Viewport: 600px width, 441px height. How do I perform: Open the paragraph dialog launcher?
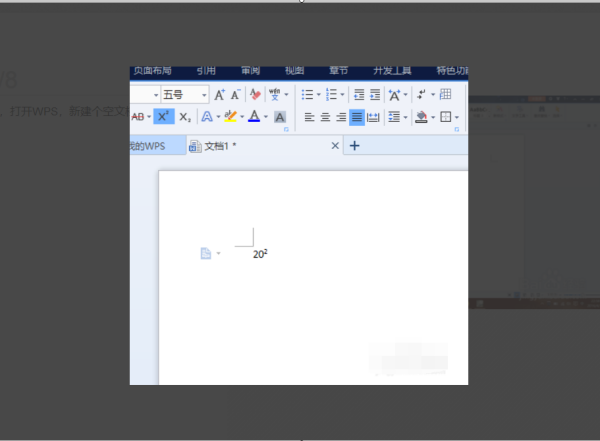coord(457,129)
